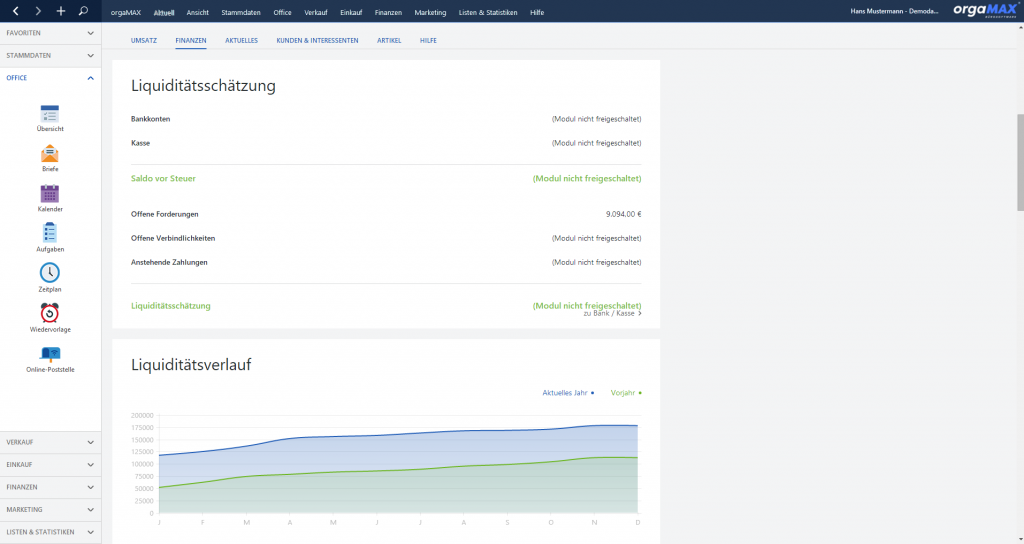The image size is (1024, 544).
Task: Select the Finanzen dashboard tab
Action: coord(191,40)
